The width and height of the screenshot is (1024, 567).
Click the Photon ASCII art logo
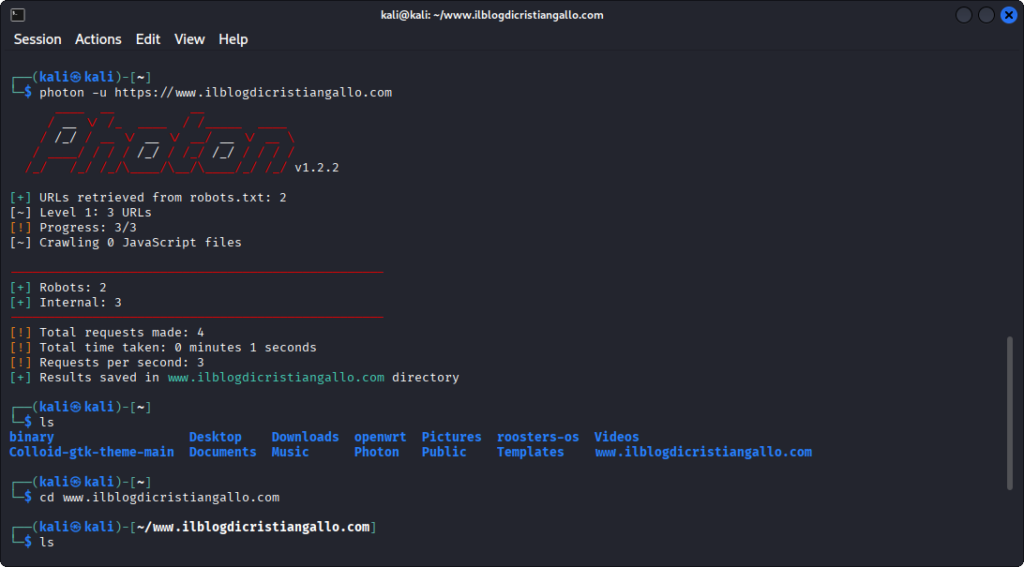(x=160, y=143)
